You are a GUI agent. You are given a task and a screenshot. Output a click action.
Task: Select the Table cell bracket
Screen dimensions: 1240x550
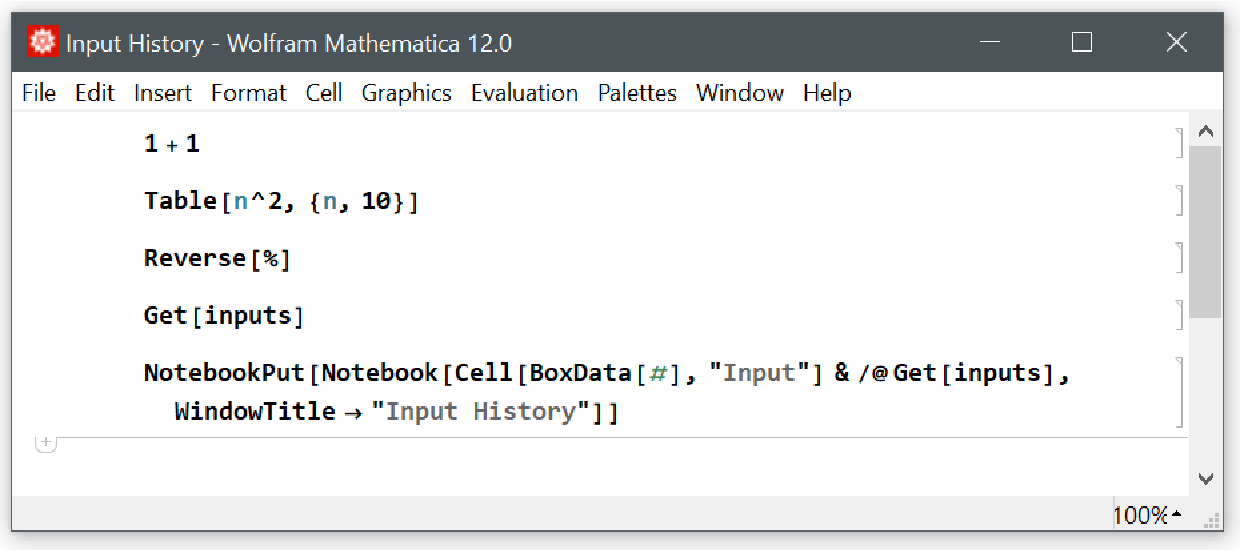pos(1180,201)
